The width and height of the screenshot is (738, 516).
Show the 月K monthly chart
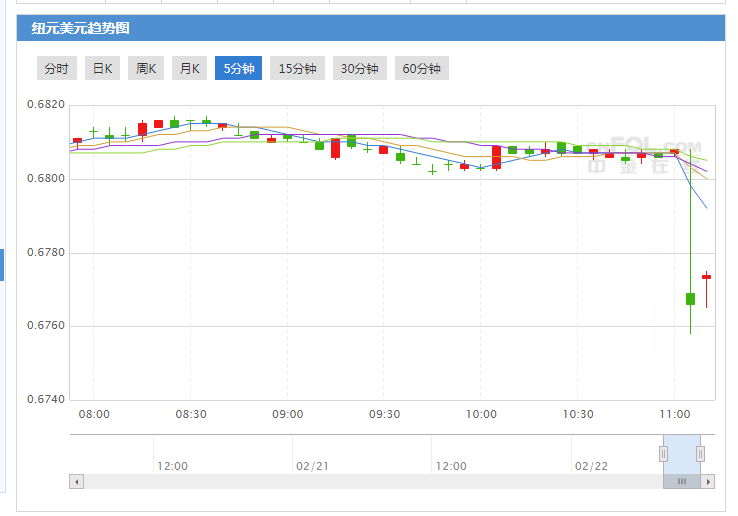tap(190, 69)
